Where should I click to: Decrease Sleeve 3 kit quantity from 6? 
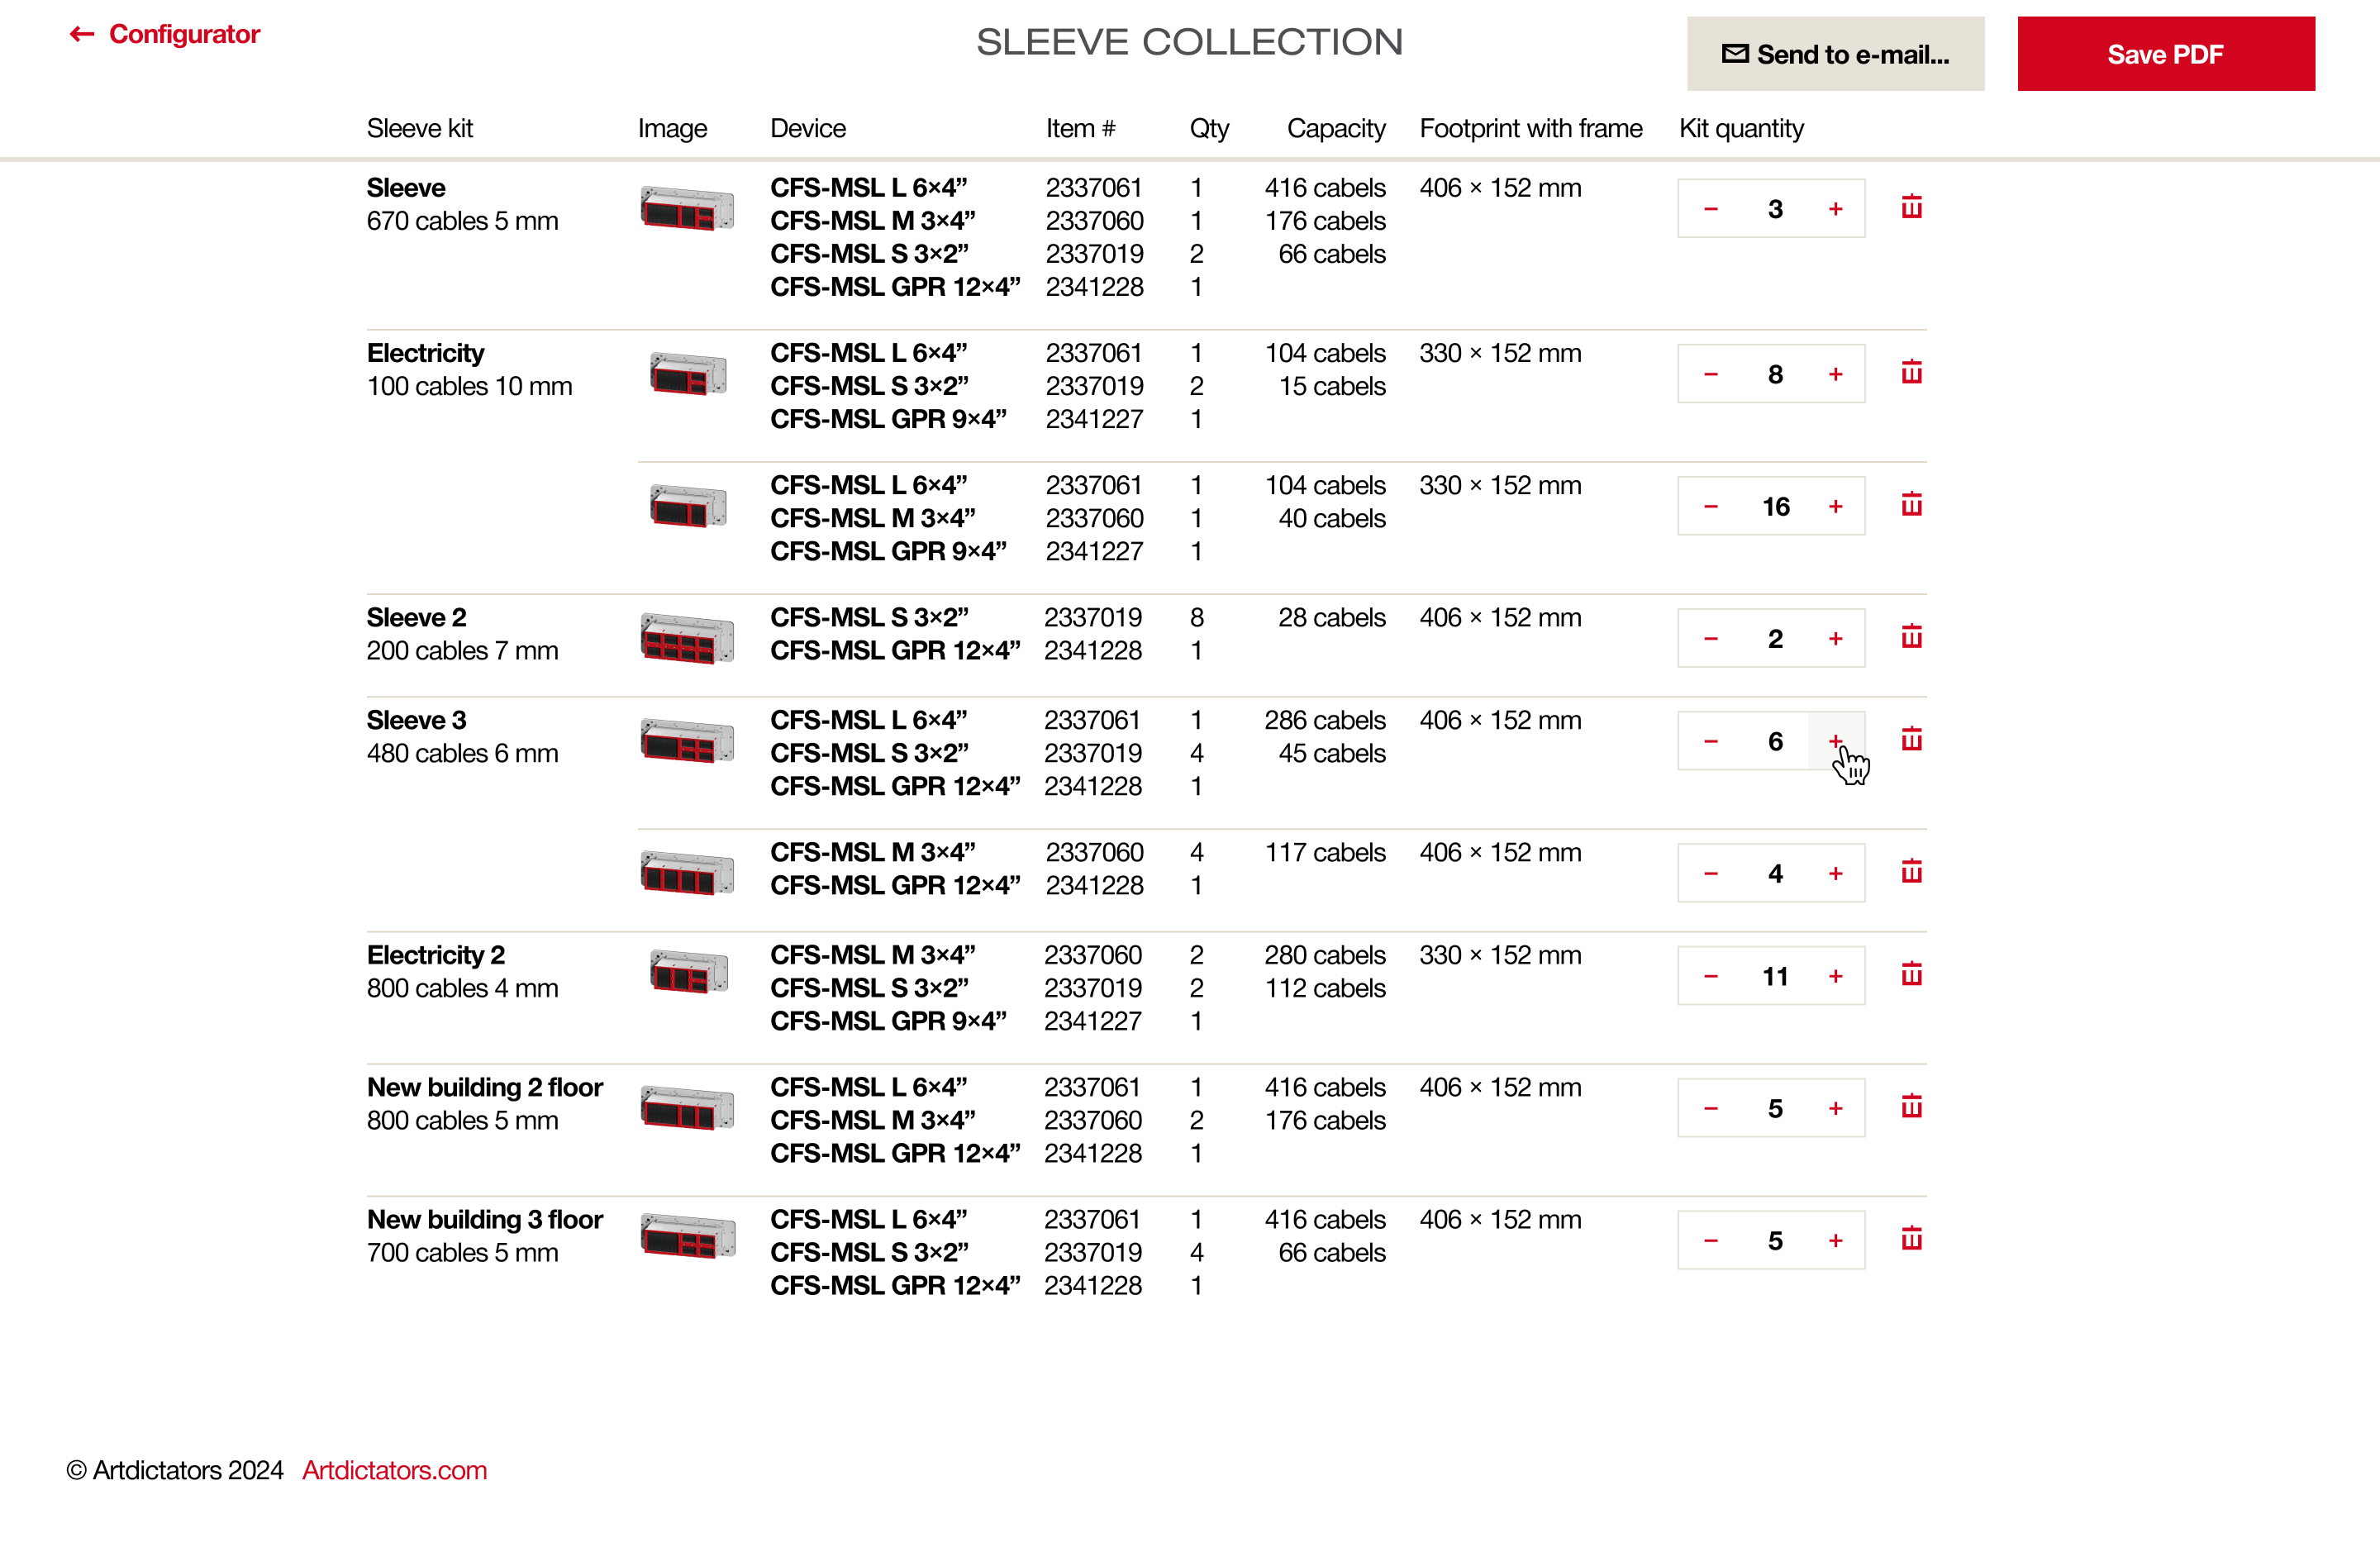(1711, 742)
